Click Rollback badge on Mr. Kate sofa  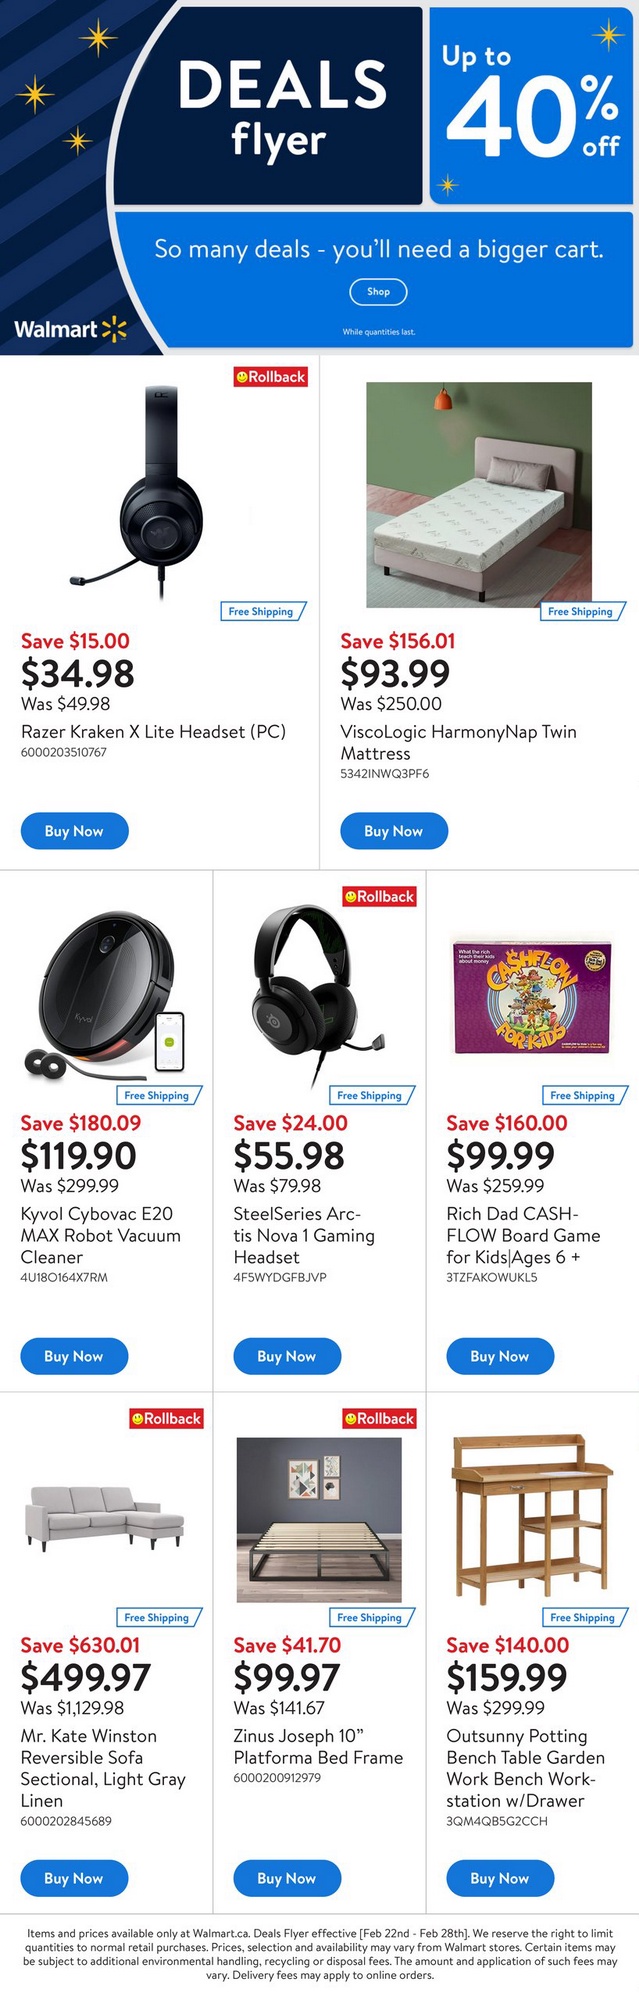pyautogui.click(x=166, y=1418)
